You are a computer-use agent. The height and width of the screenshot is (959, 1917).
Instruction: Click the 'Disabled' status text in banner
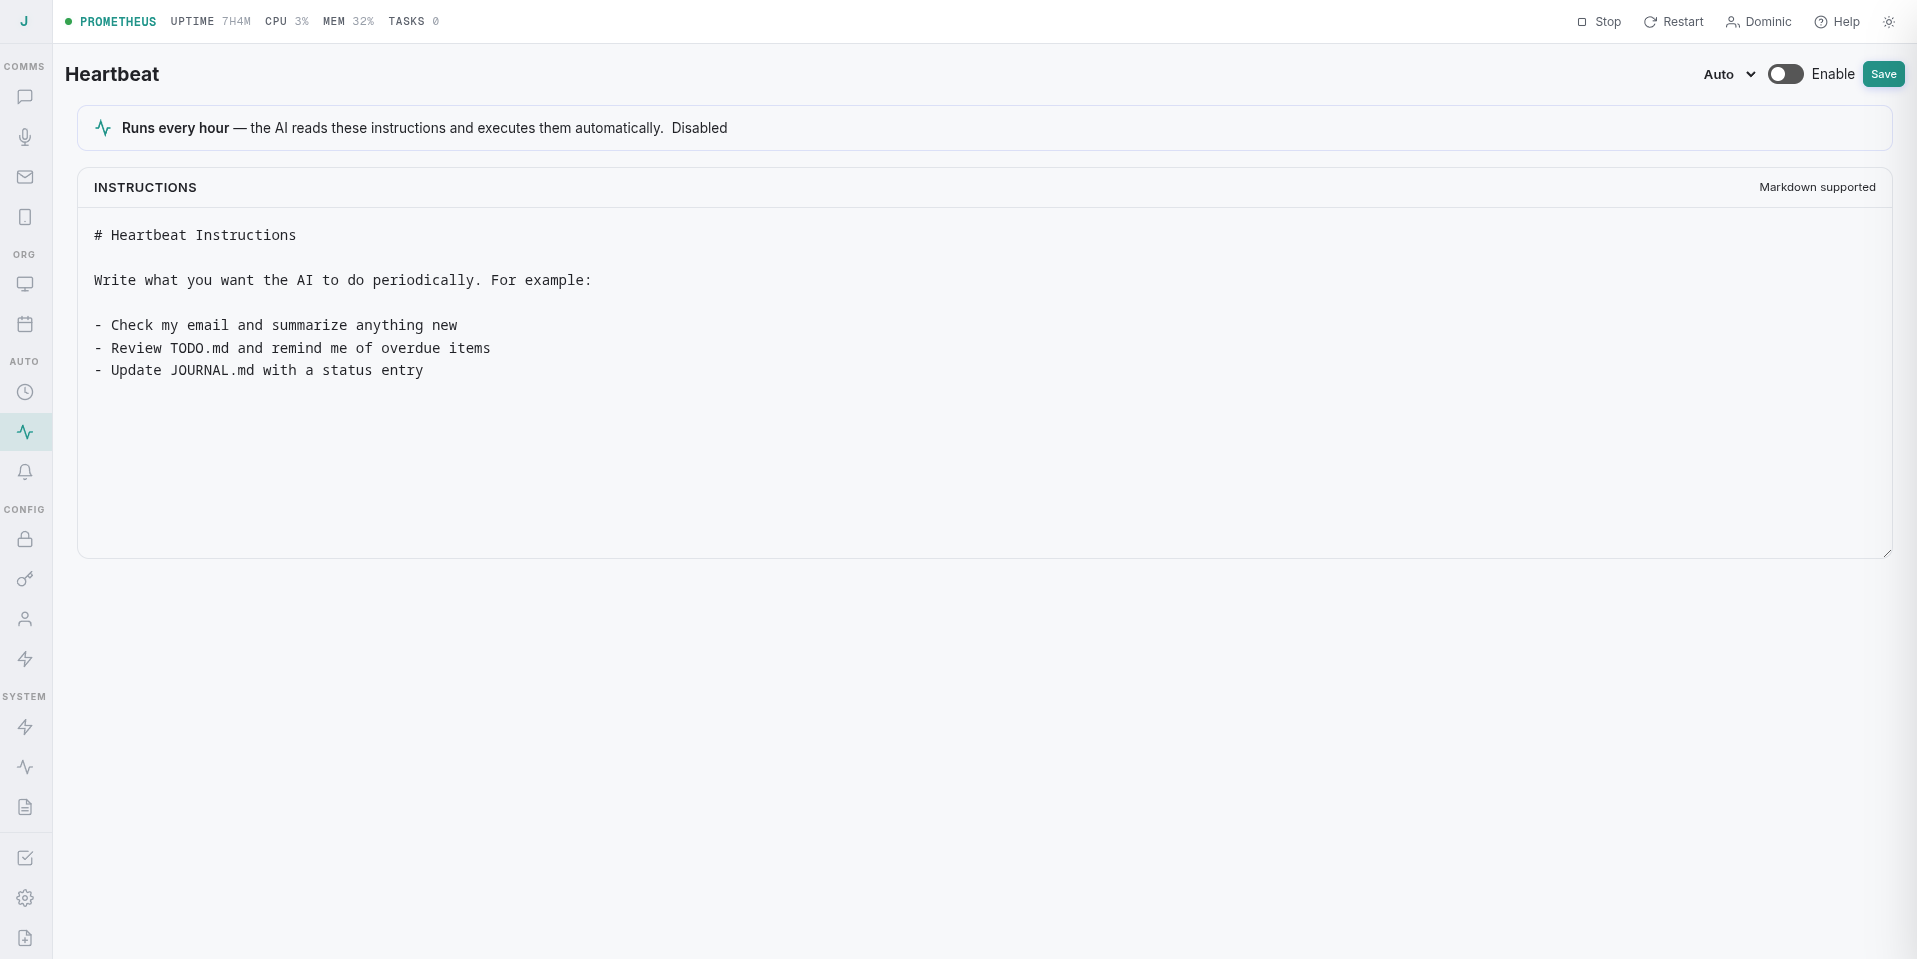click(699, 128)
